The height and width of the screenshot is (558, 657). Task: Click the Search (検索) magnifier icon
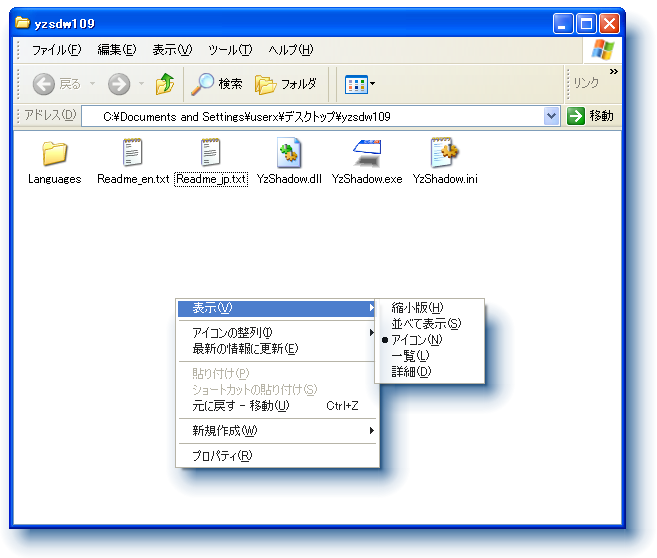[x=202, y=84]
